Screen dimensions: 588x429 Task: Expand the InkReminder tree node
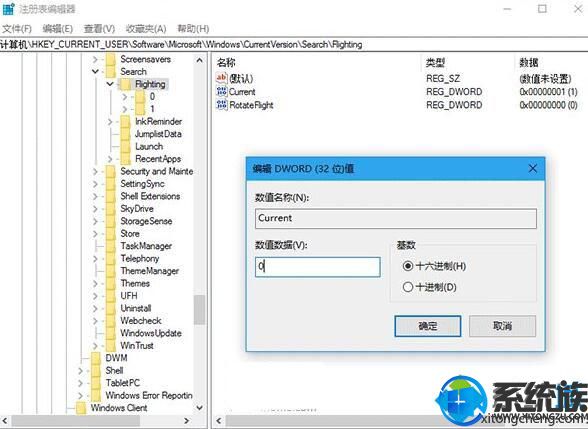110,122
